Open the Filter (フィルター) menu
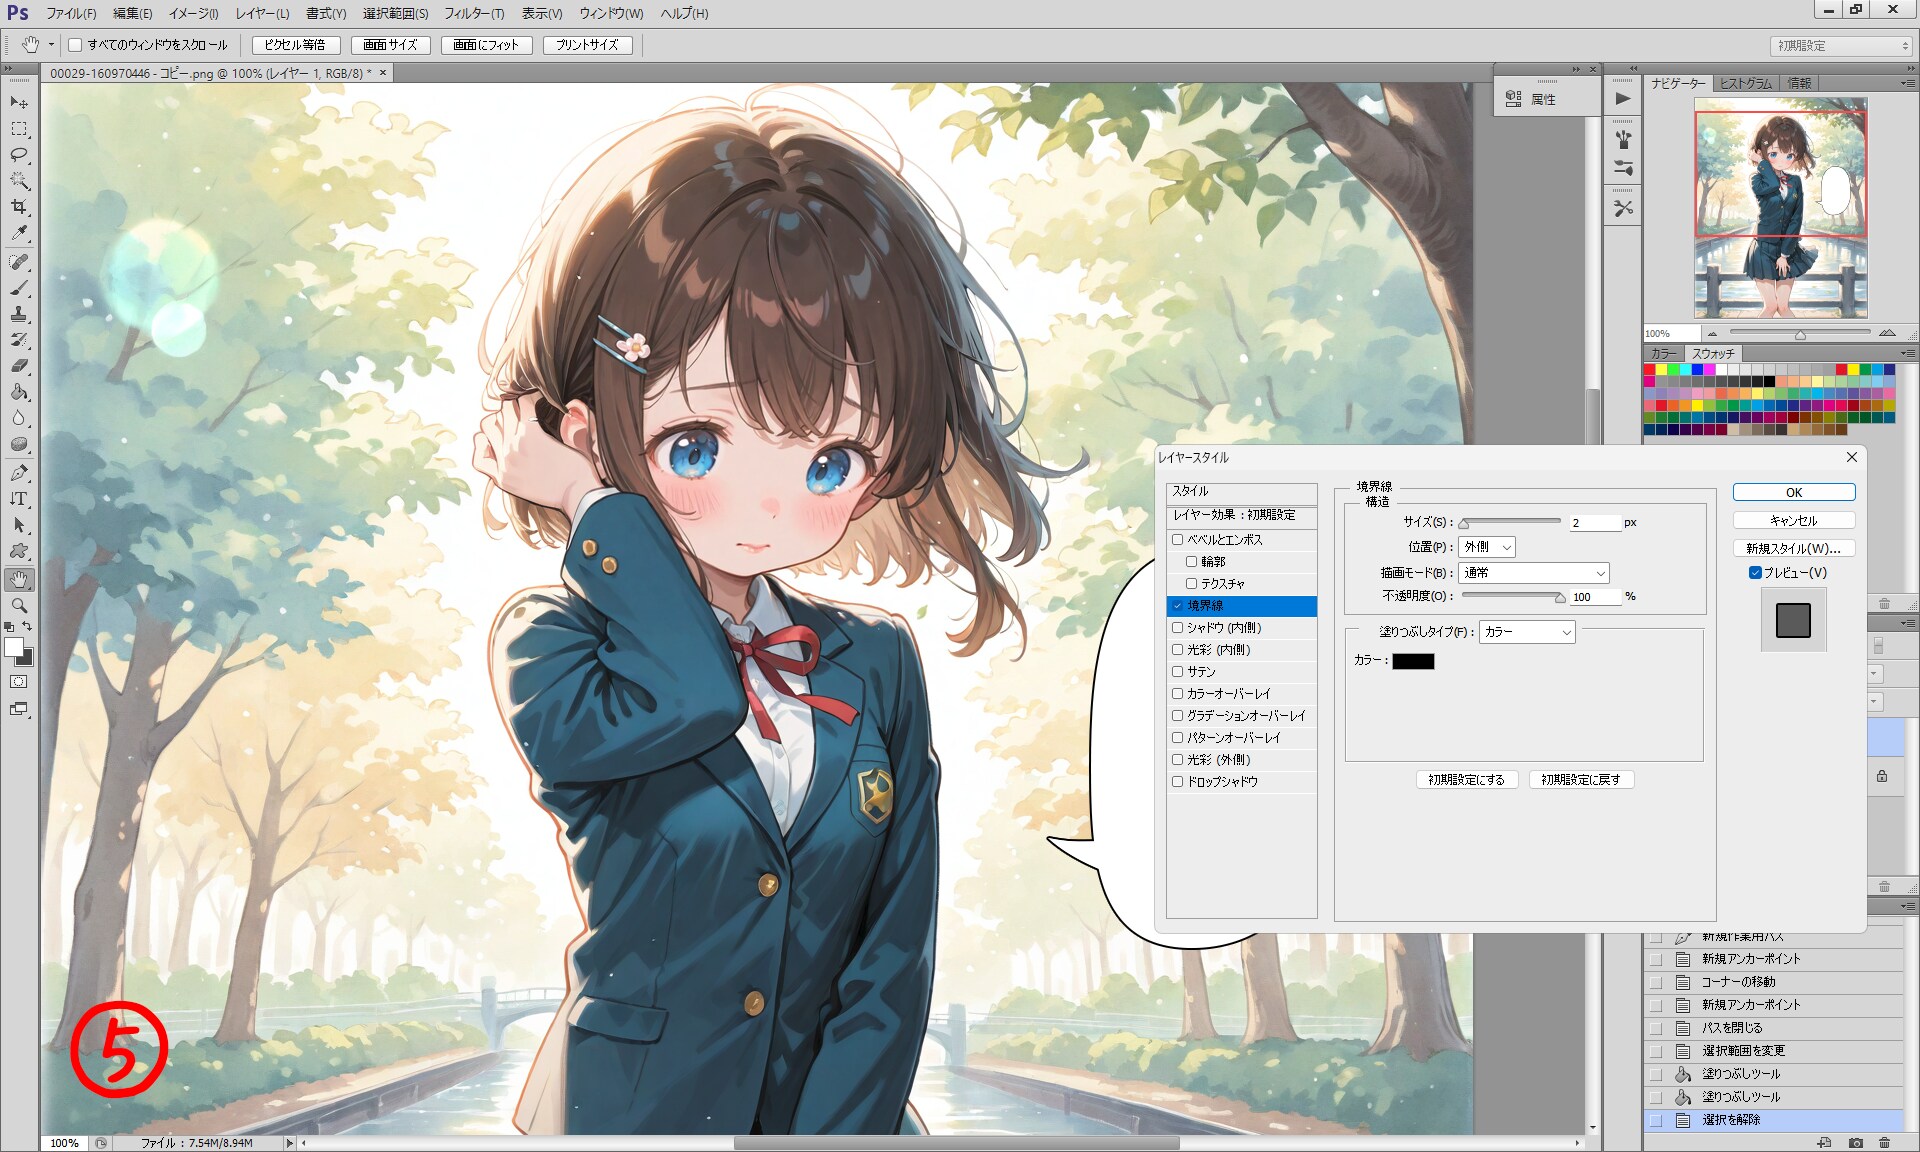The width and height of the screenshot is (1920, 1152). click(x=474, y=13)
